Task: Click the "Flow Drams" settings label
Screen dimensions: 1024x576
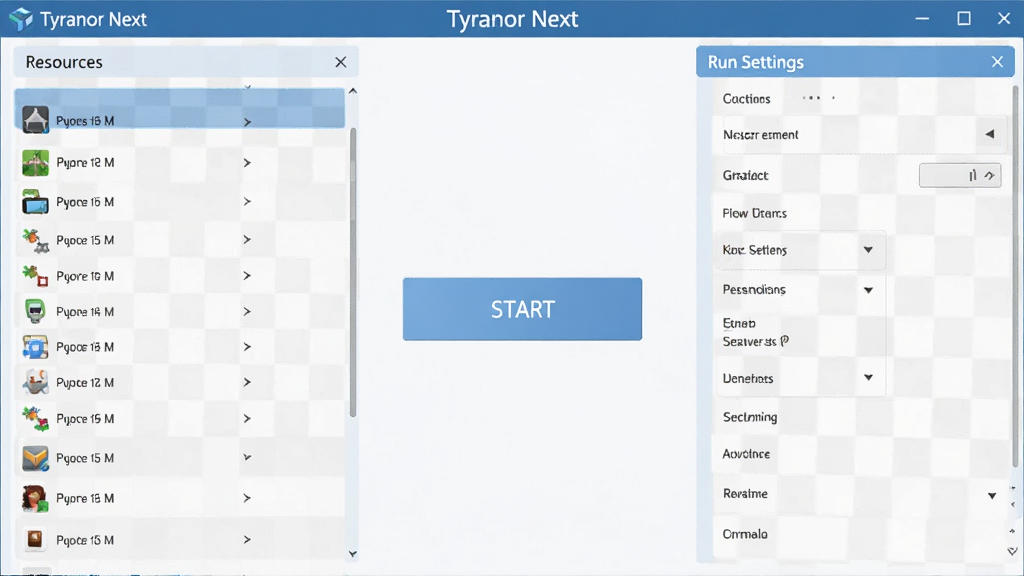Action: [754, 214]
